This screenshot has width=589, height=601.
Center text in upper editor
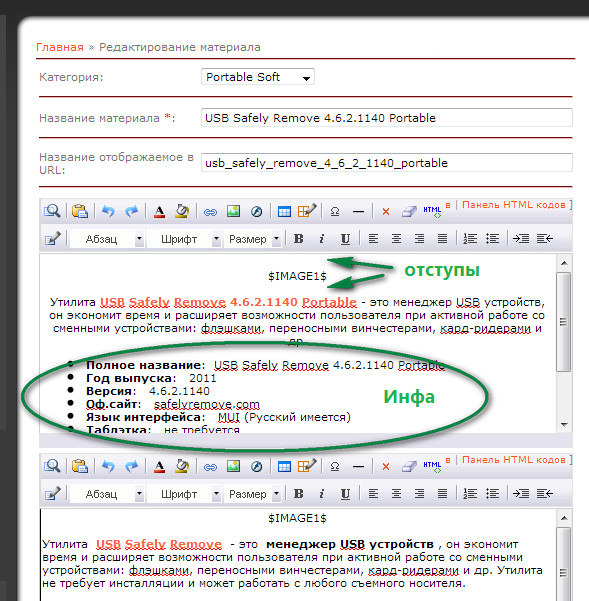click(396, 239)
